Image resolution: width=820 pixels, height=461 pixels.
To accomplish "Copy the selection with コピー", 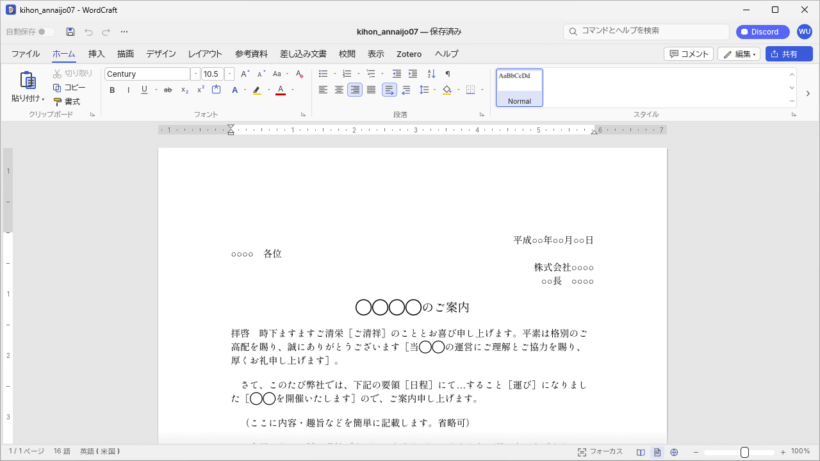I will point(70,87).
